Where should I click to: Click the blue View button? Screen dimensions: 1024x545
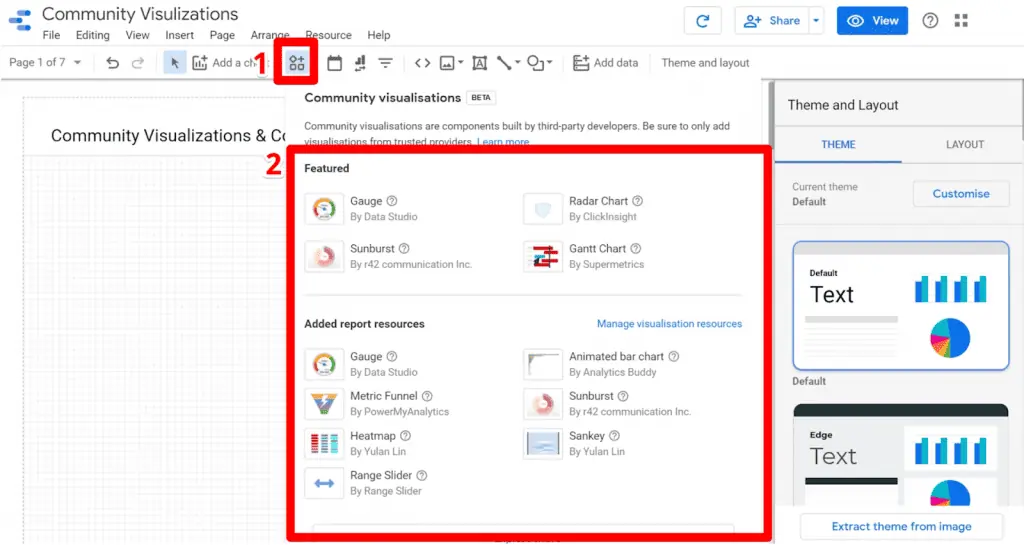(x=872, y=21)
